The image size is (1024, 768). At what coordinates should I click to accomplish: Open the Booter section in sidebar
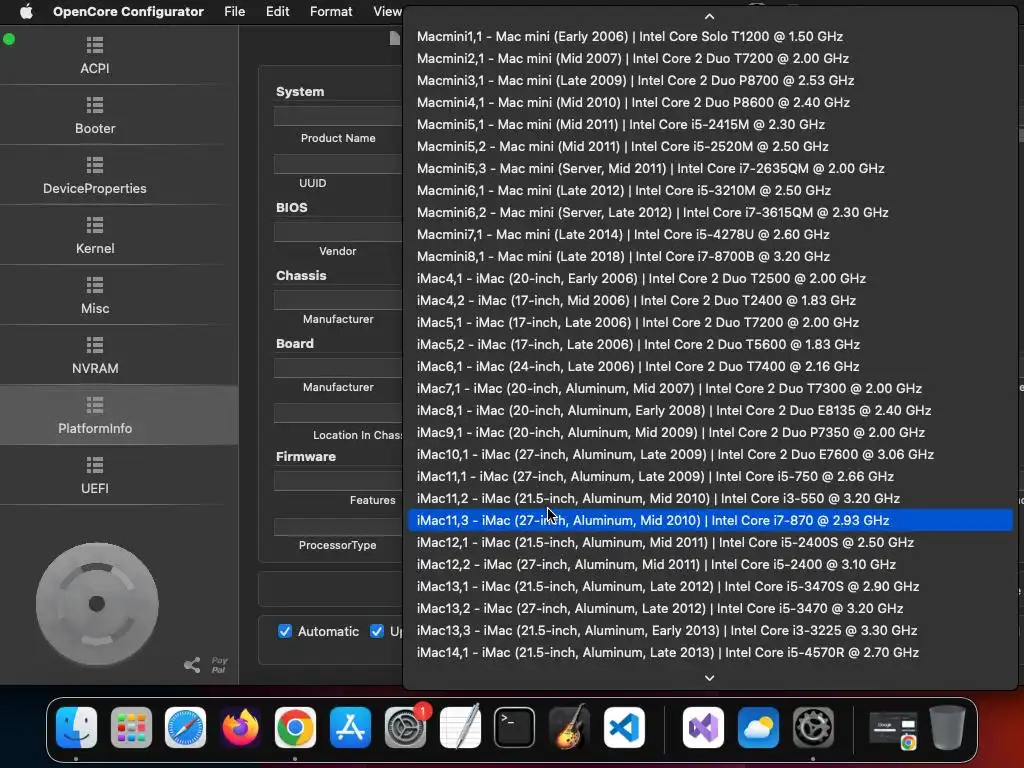click(x=95, y=116)
